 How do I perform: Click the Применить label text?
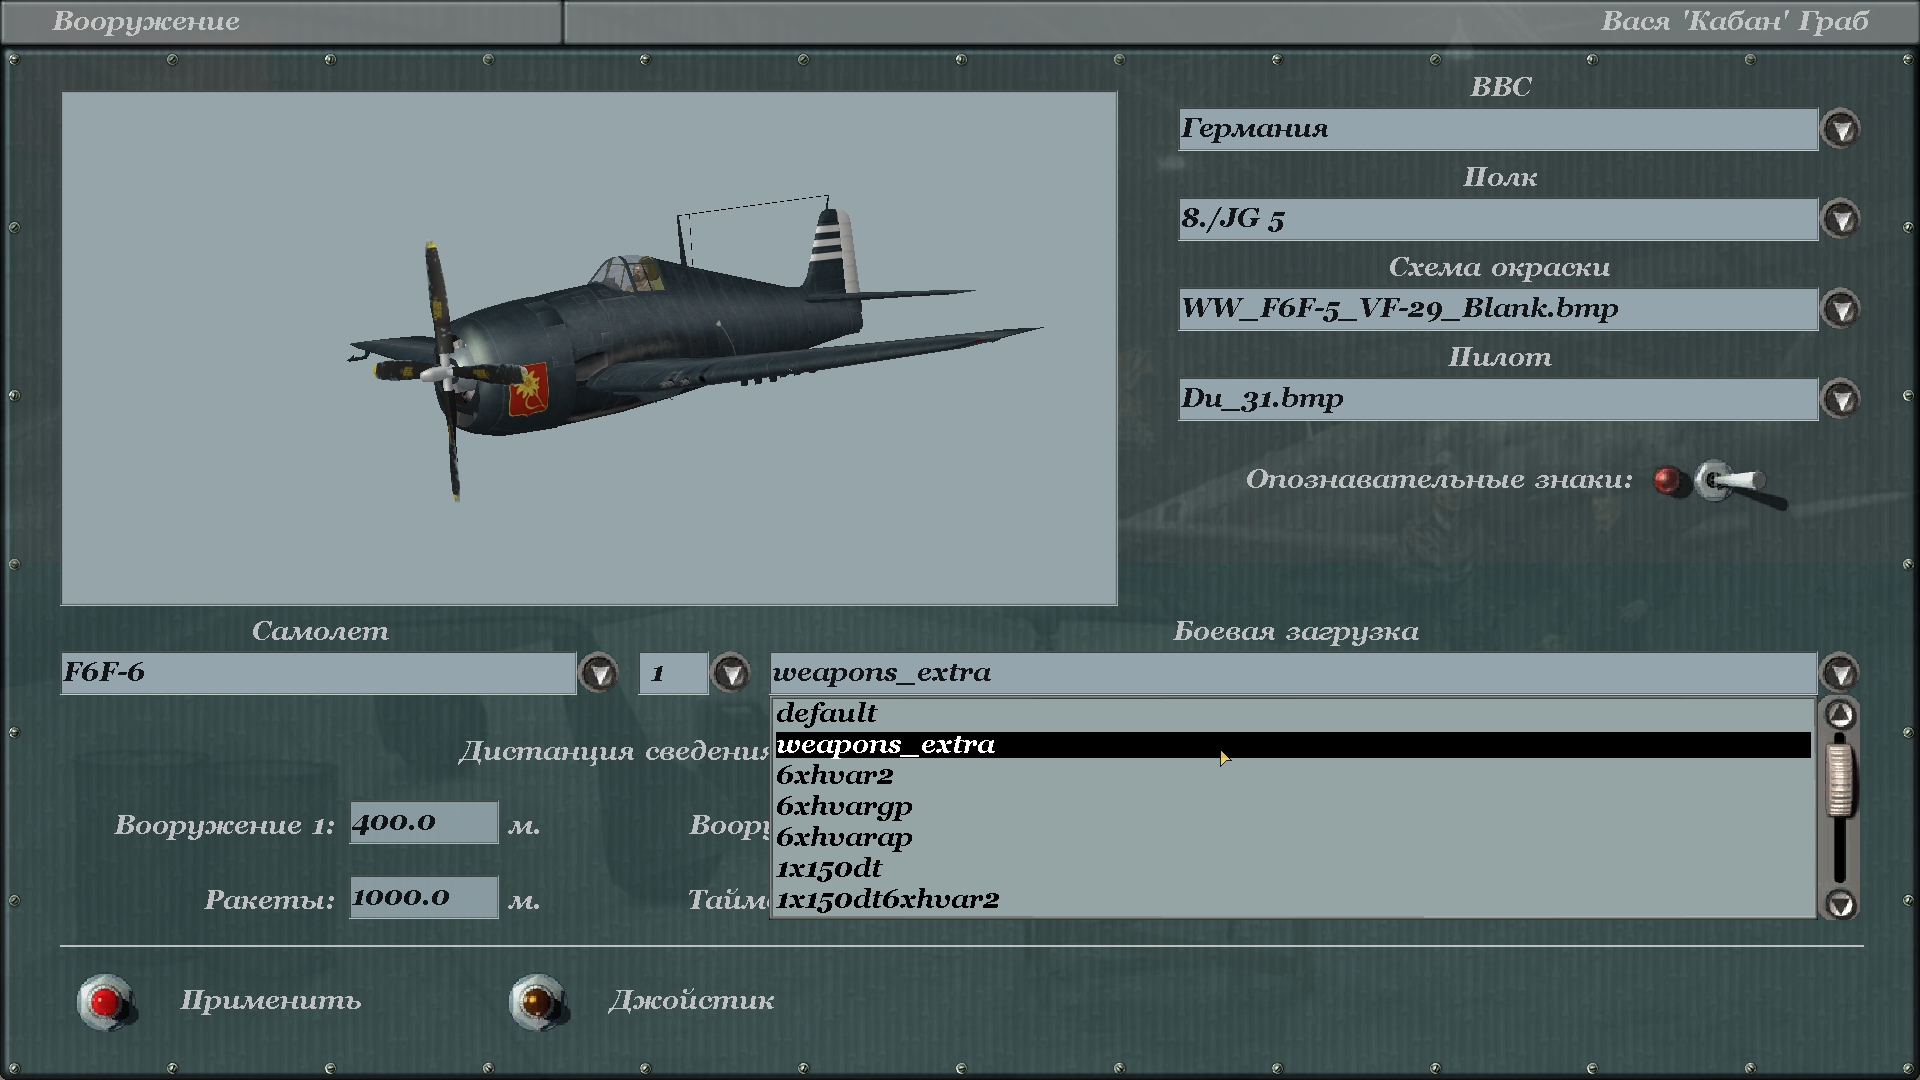pos(270,1001)
